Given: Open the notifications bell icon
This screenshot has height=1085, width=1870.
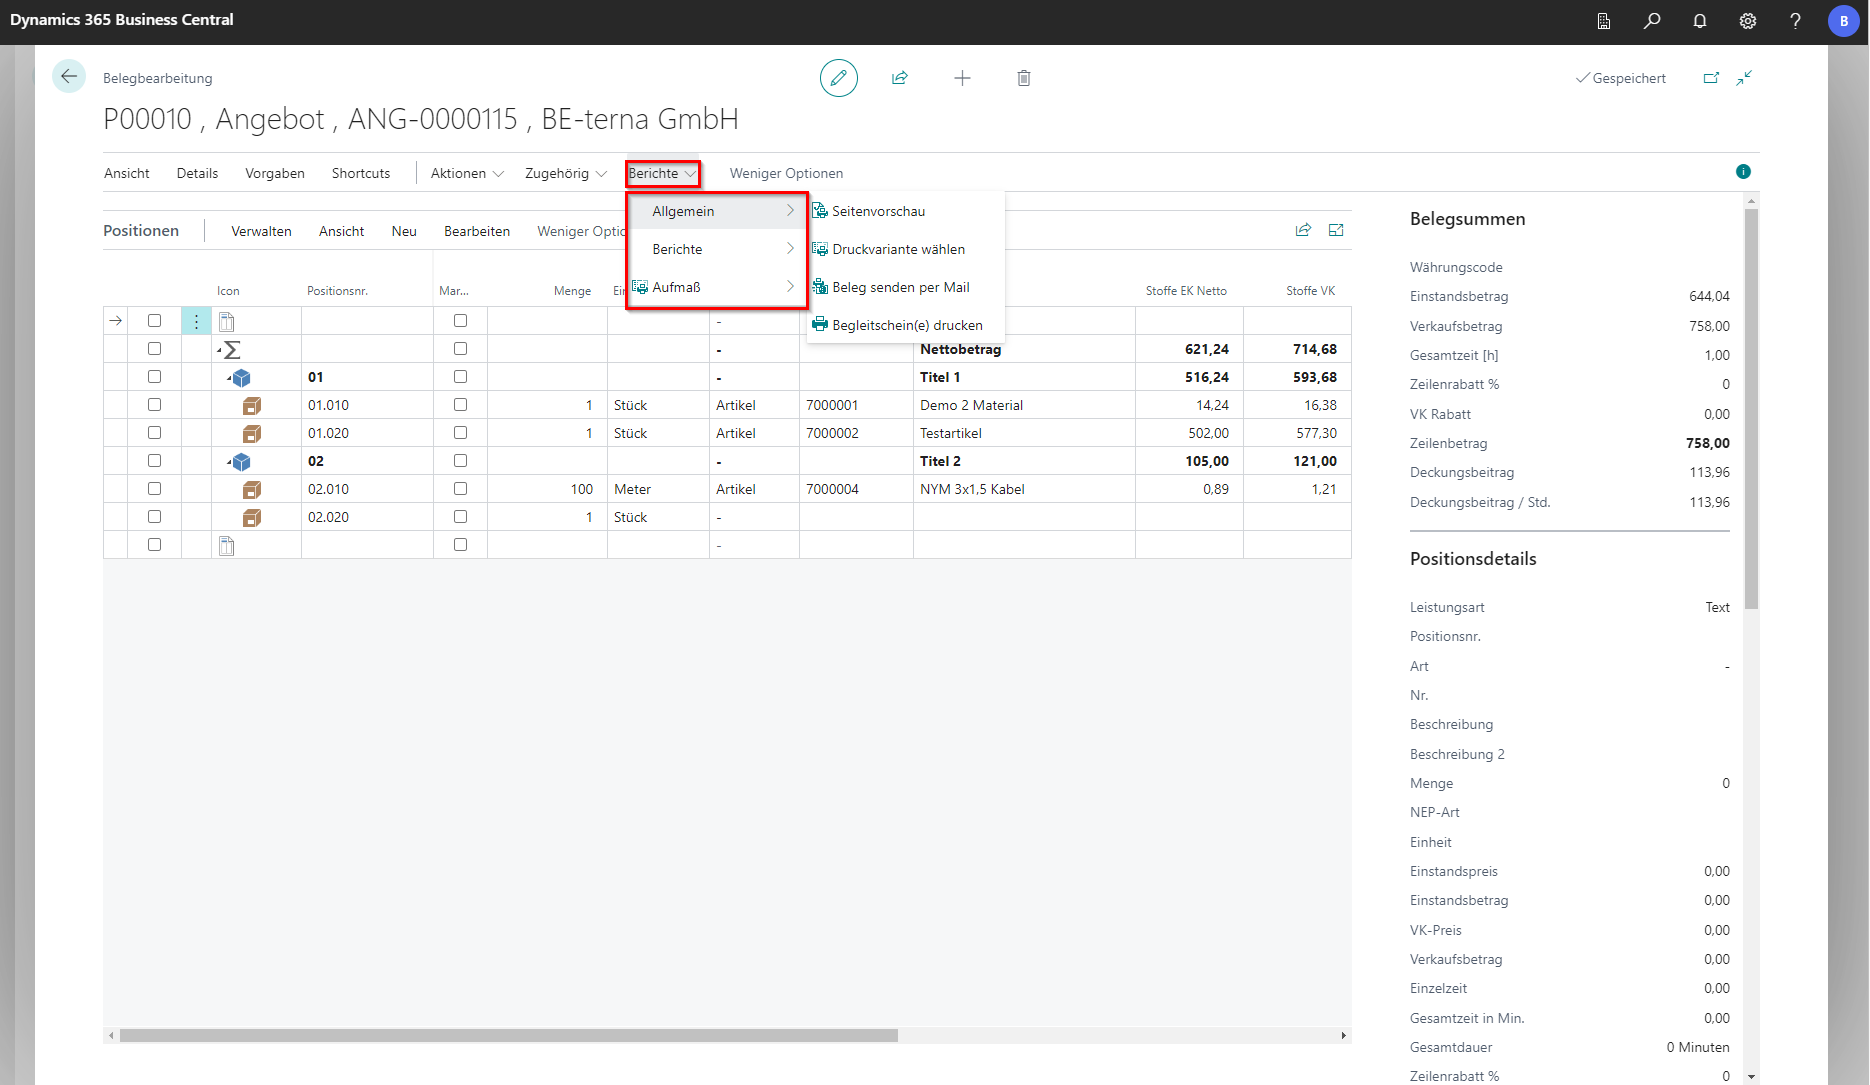Looking at the screenshot, I should pos(1700,21).
